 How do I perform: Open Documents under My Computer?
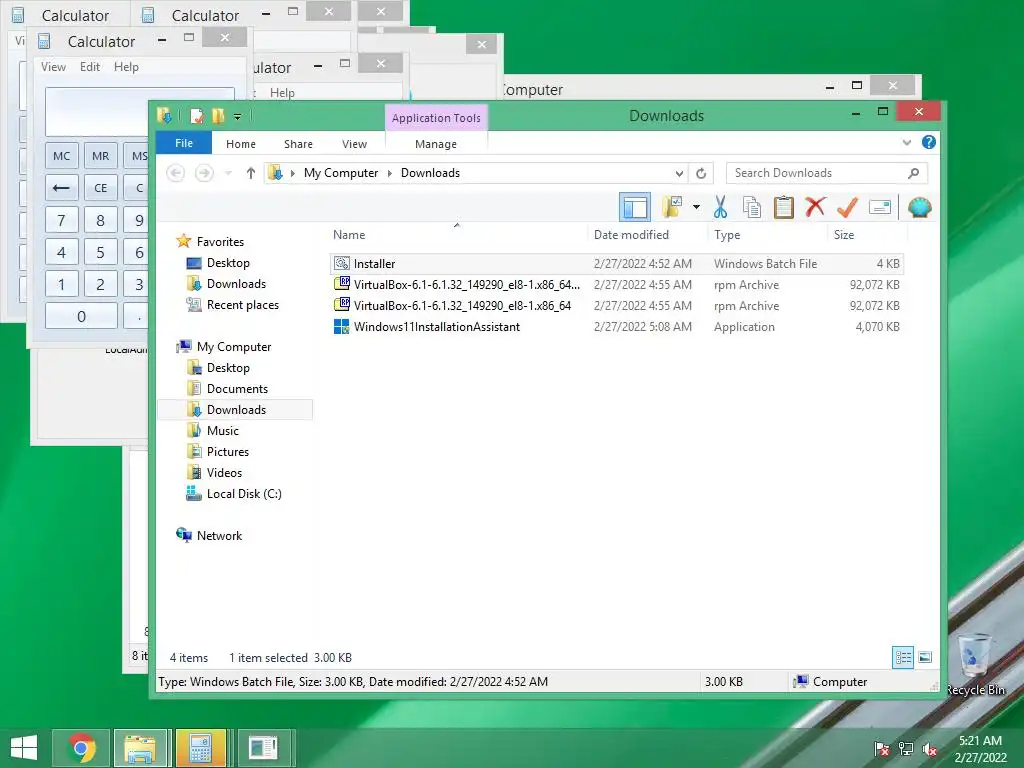[x=237, y=389]
